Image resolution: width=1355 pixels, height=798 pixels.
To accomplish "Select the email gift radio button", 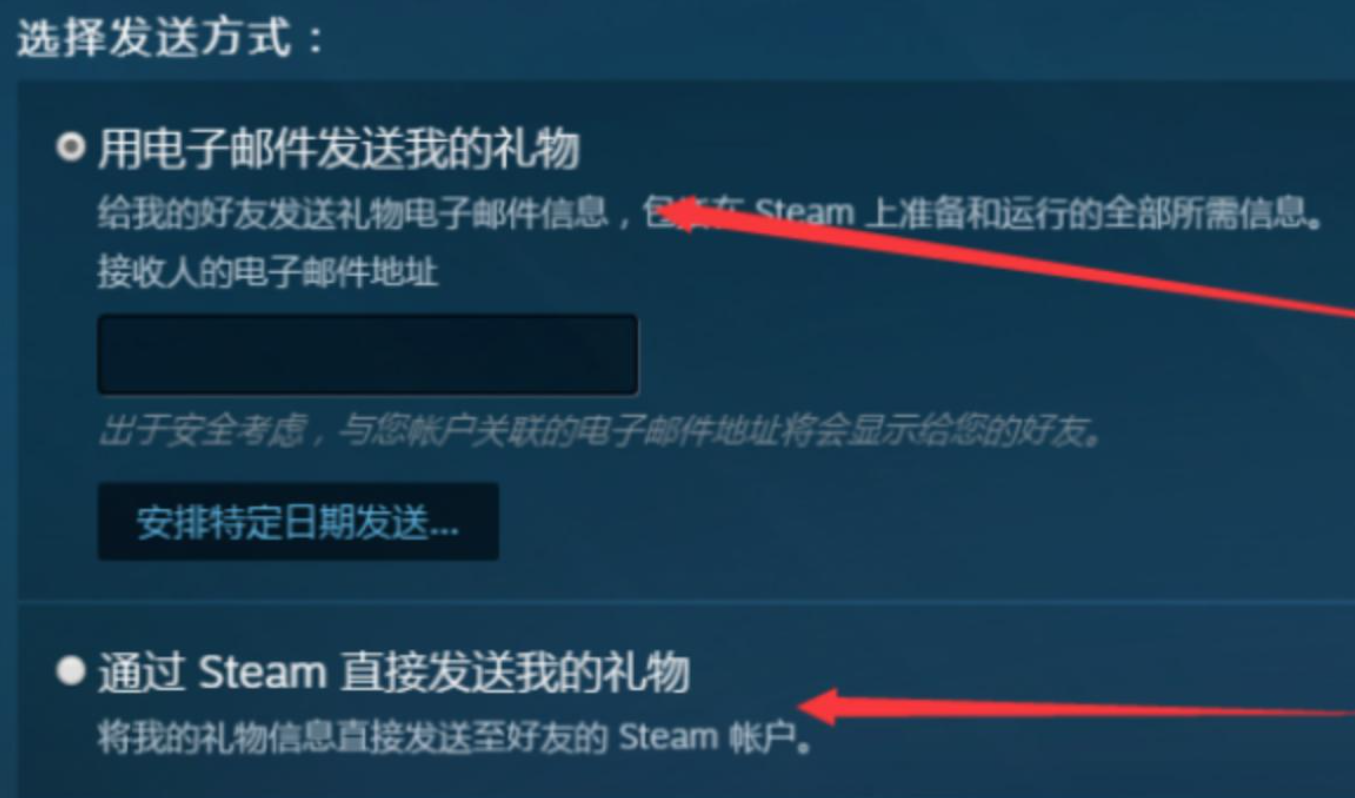I will [70, 149].
